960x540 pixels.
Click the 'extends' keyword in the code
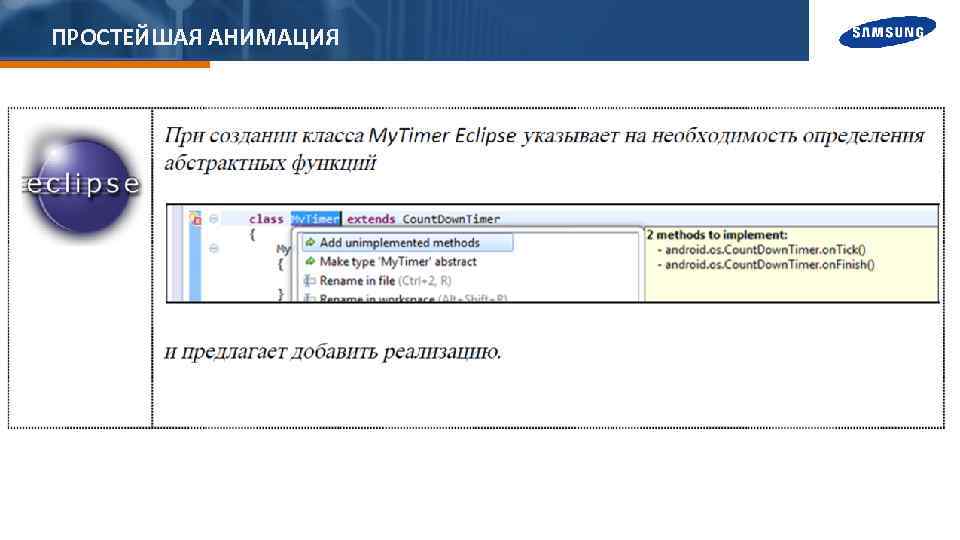point(371,219)
